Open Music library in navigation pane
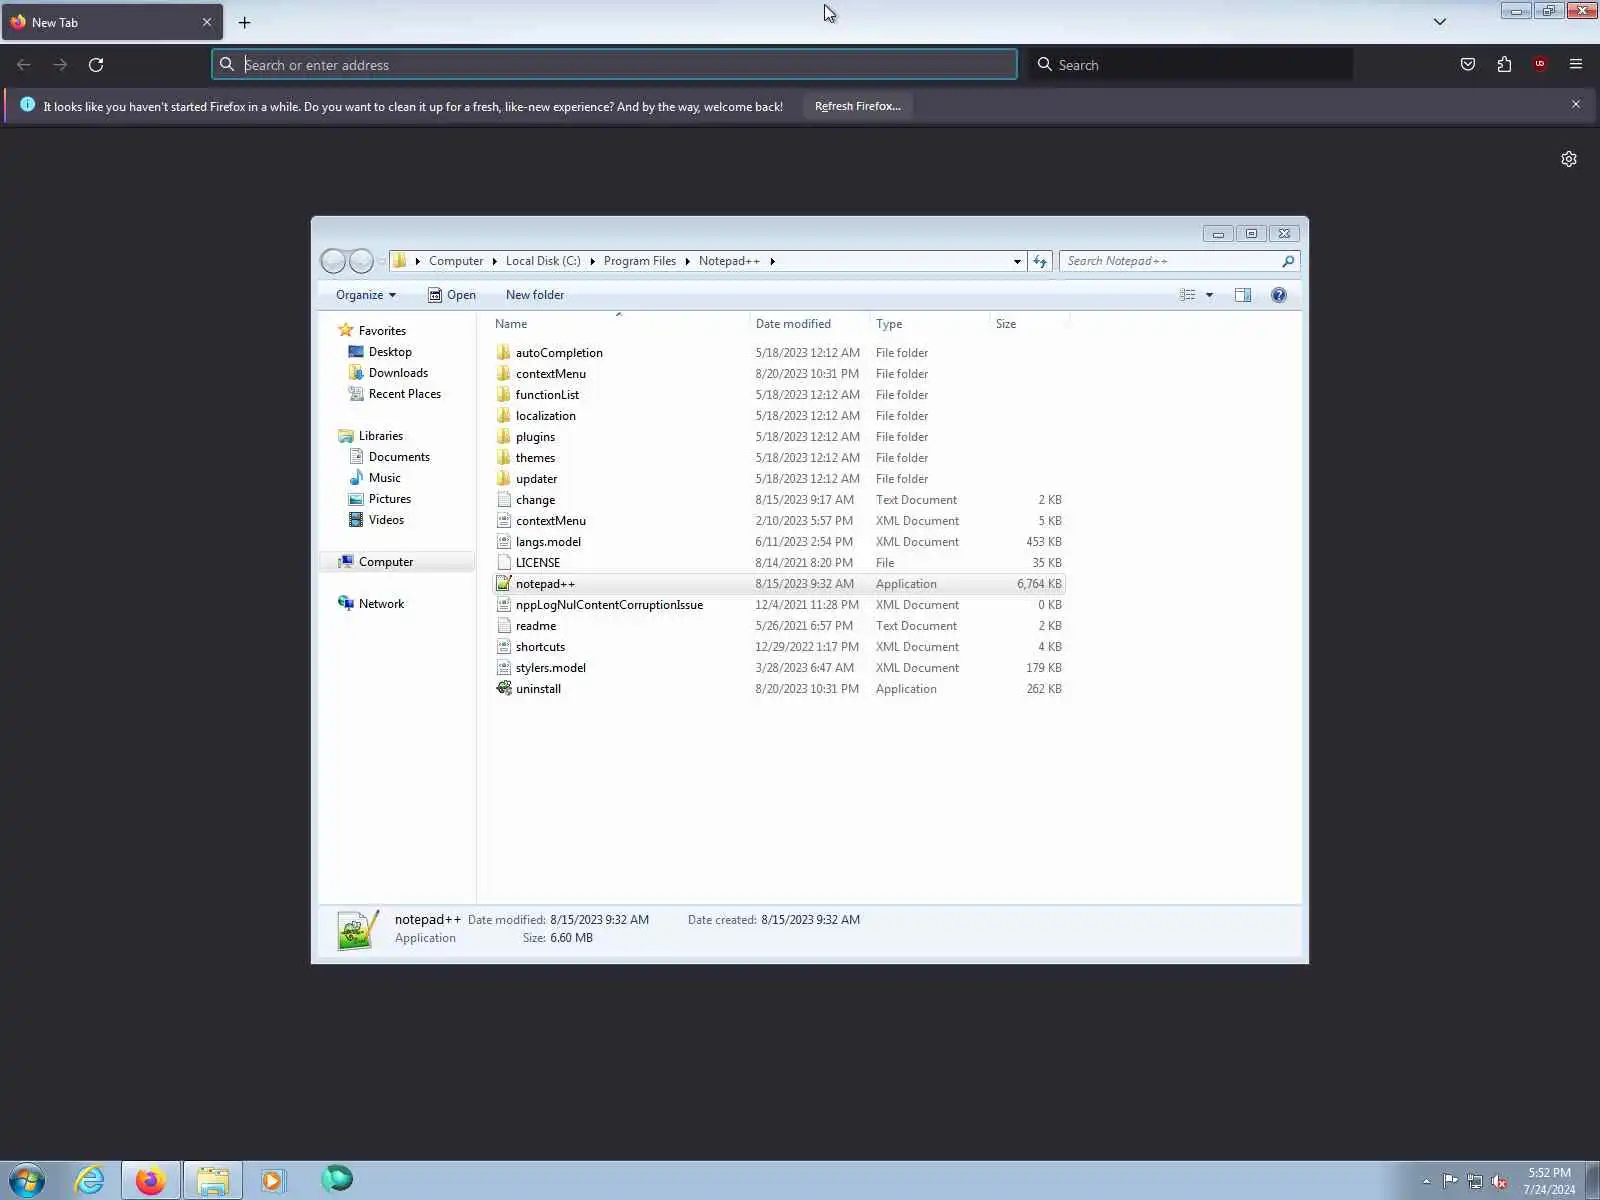 point(384,478)
